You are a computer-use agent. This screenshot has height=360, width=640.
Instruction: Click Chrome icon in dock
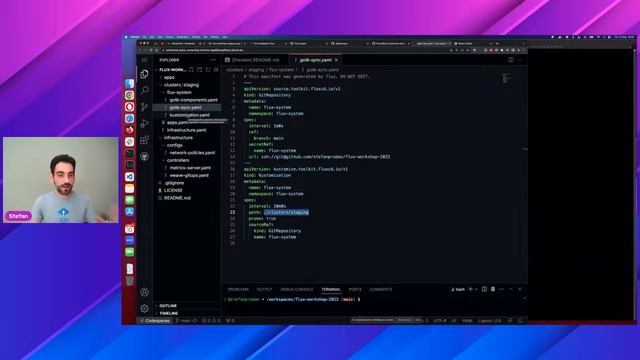(129, 95)
